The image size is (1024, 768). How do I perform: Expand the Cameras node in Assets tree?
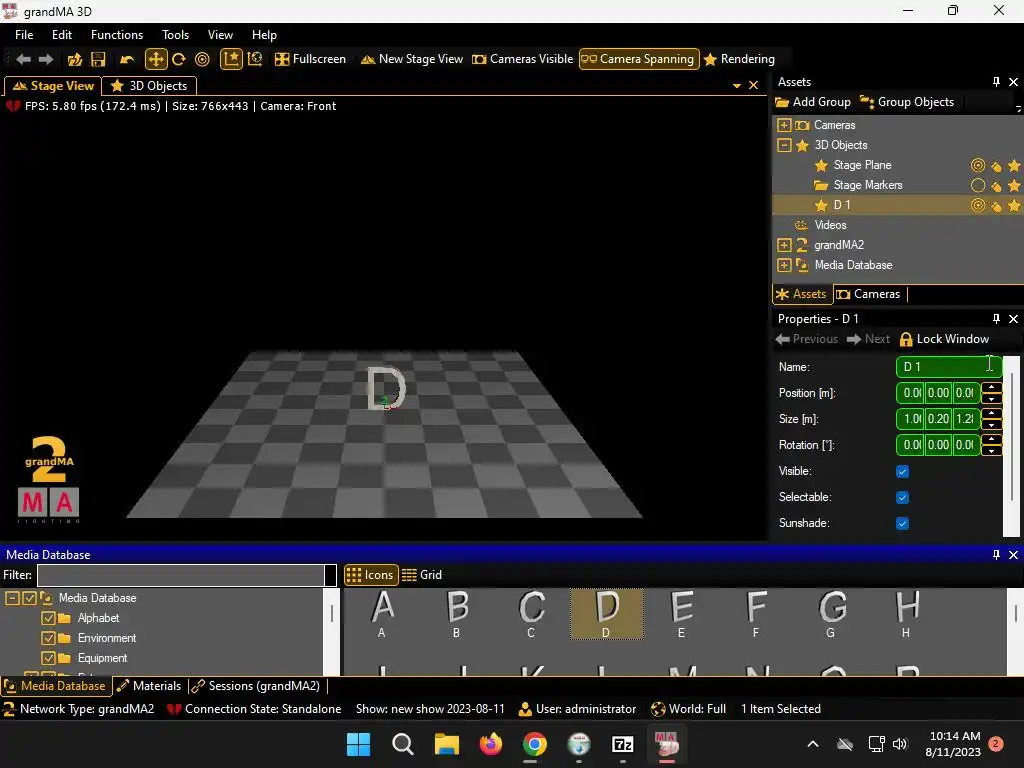point(784,125)
